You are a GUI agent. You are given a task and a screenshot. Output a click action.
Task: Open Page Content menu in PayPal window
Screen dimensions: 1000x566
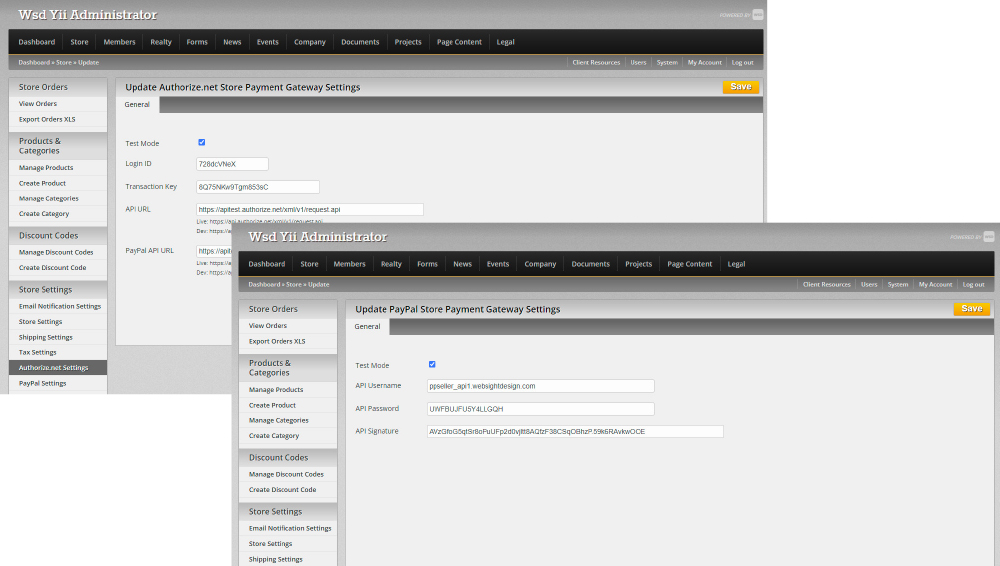[689, 264]
